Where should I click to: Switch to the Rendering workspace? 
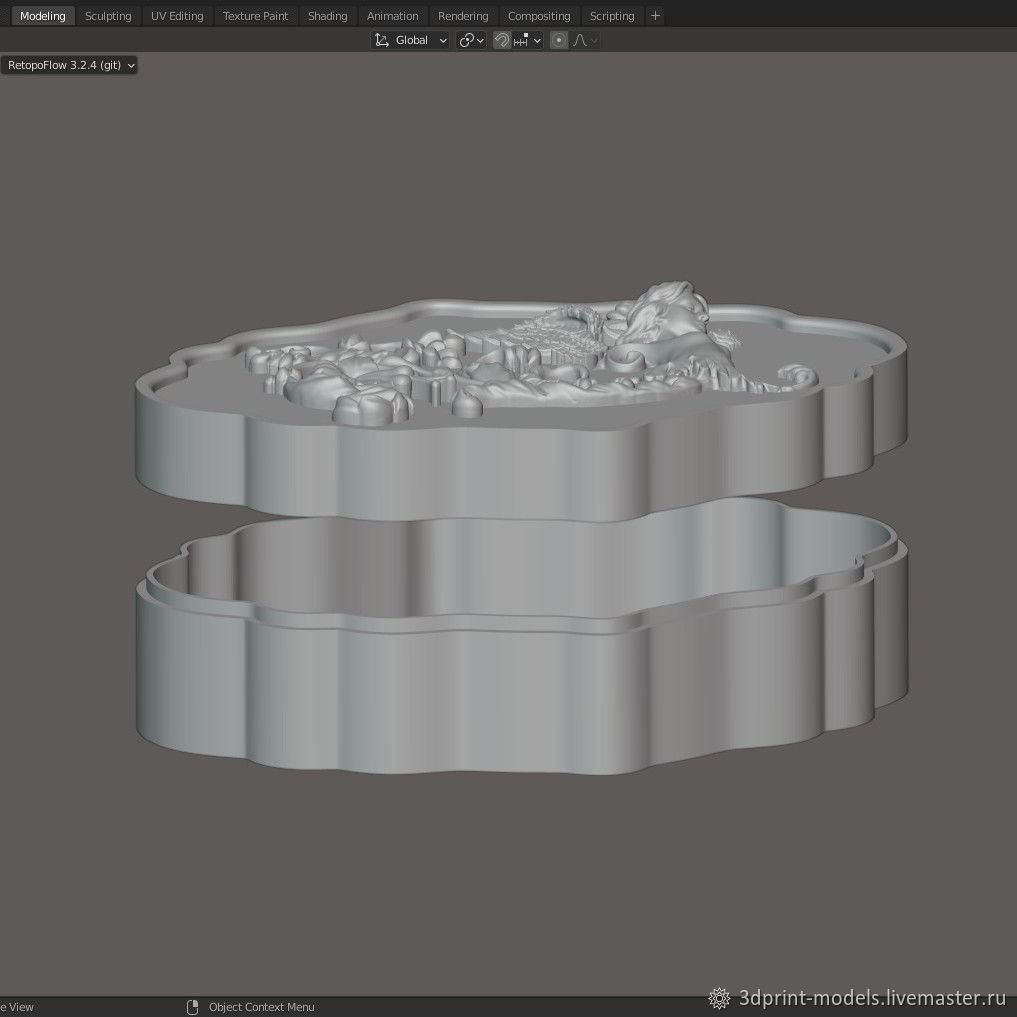coord(463,16)
